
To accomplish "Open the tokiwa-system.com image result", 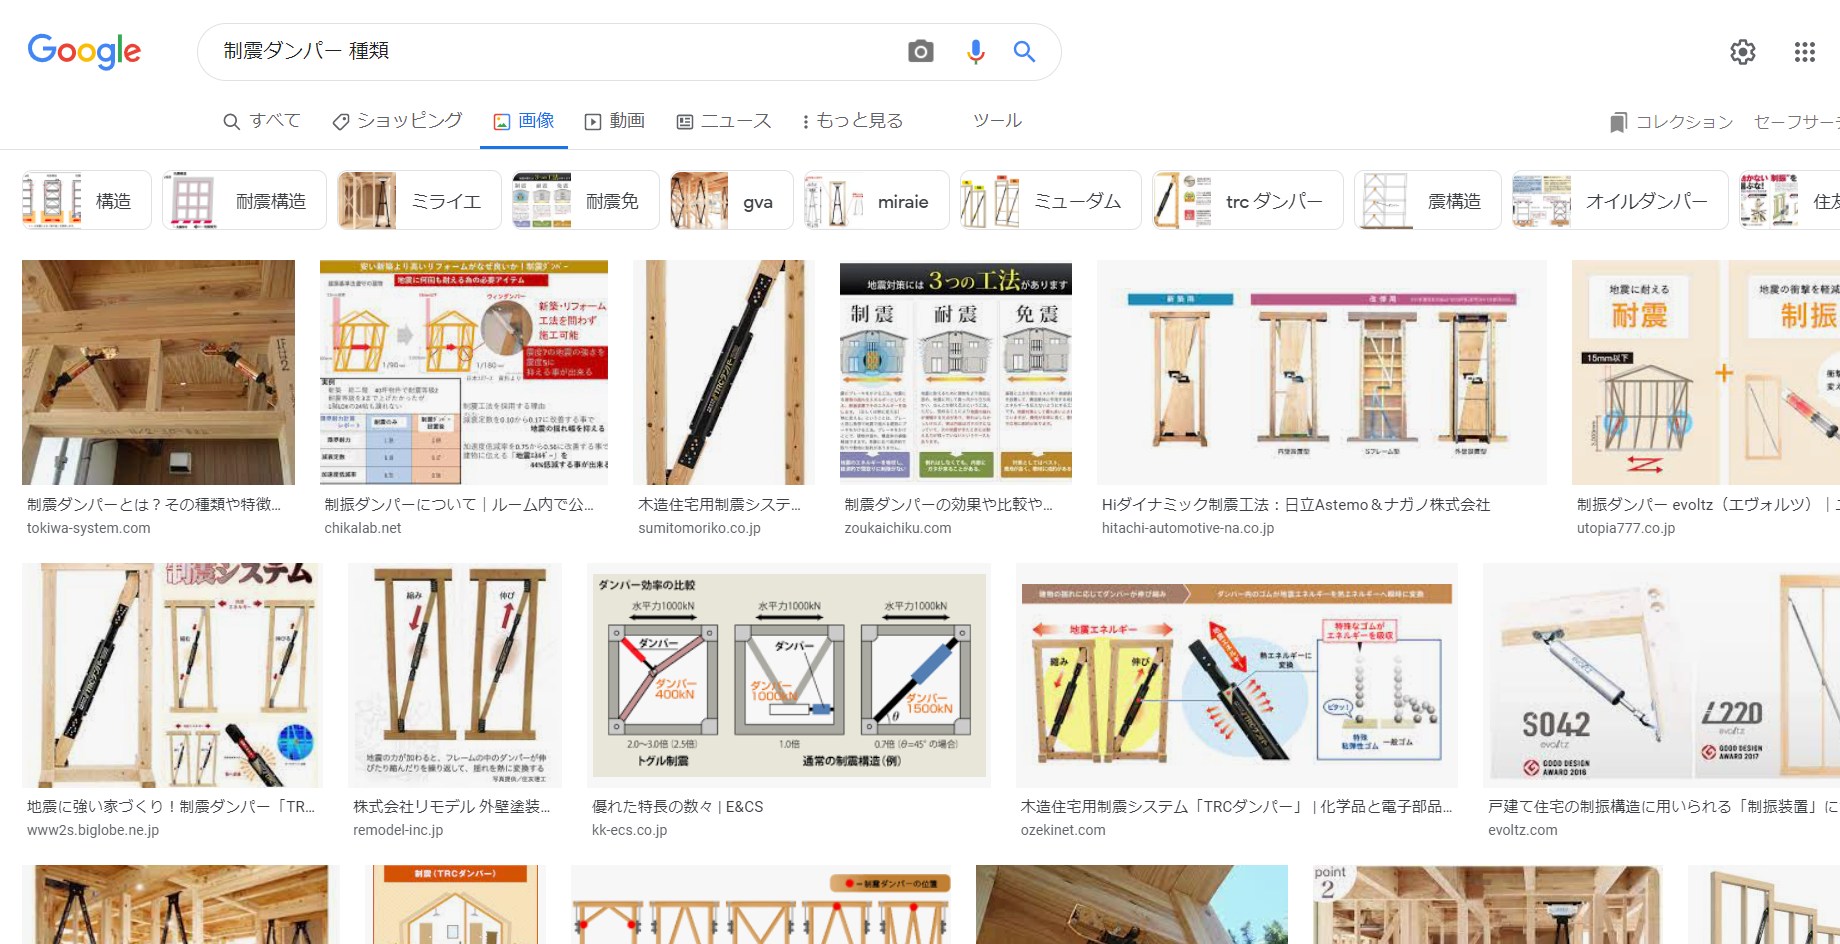I will click(x=158, y=372).
